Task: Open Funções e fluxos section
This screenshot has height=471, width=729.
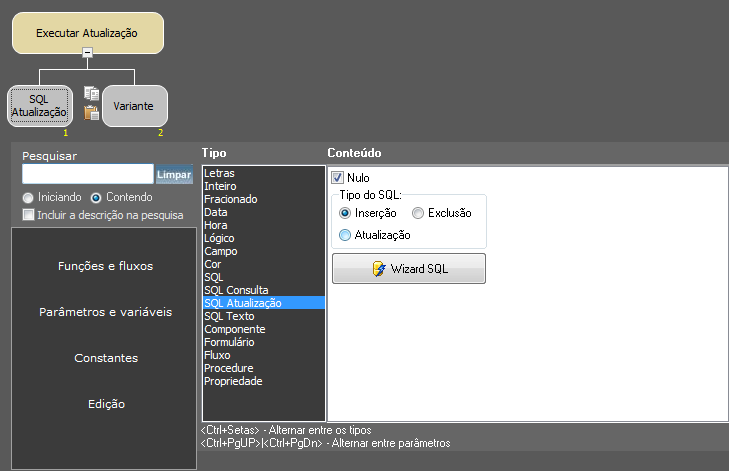Action: click(105, 266)
